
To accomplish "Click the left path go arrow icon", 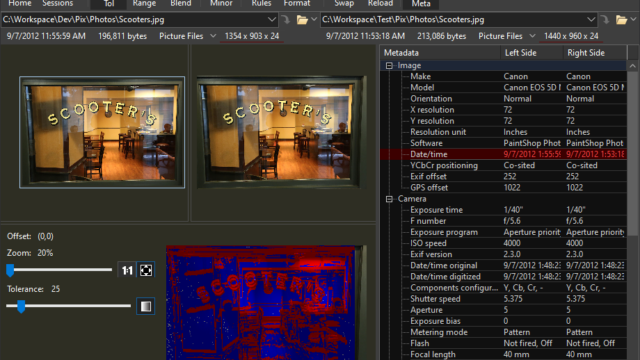I will point(286,20).
